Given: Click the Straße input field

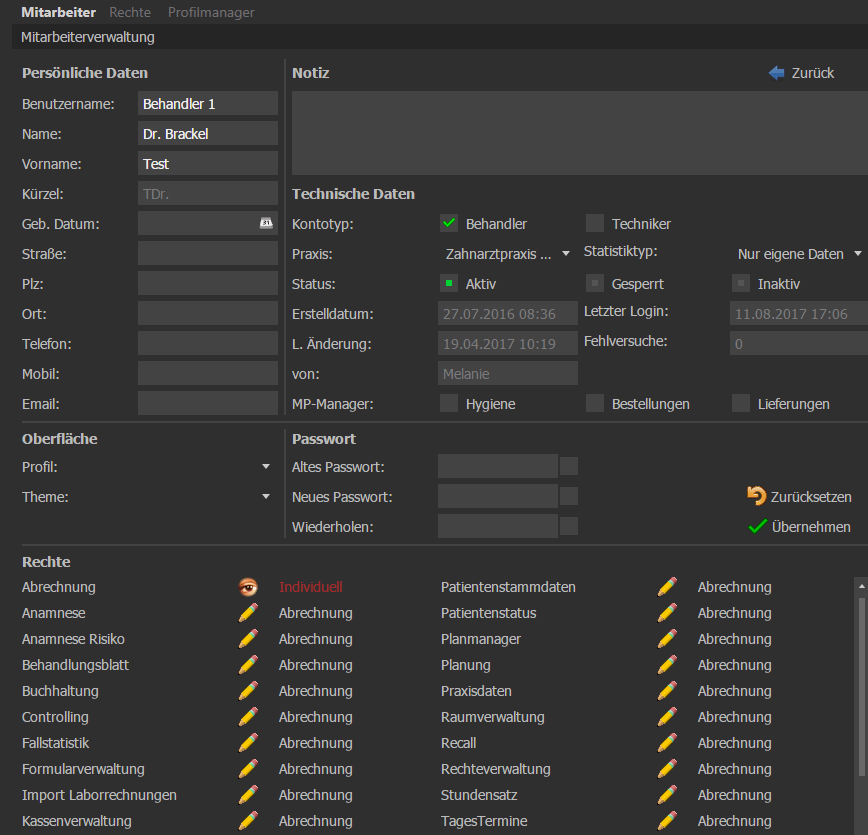Looking at the screenshot, I should 208,254.
